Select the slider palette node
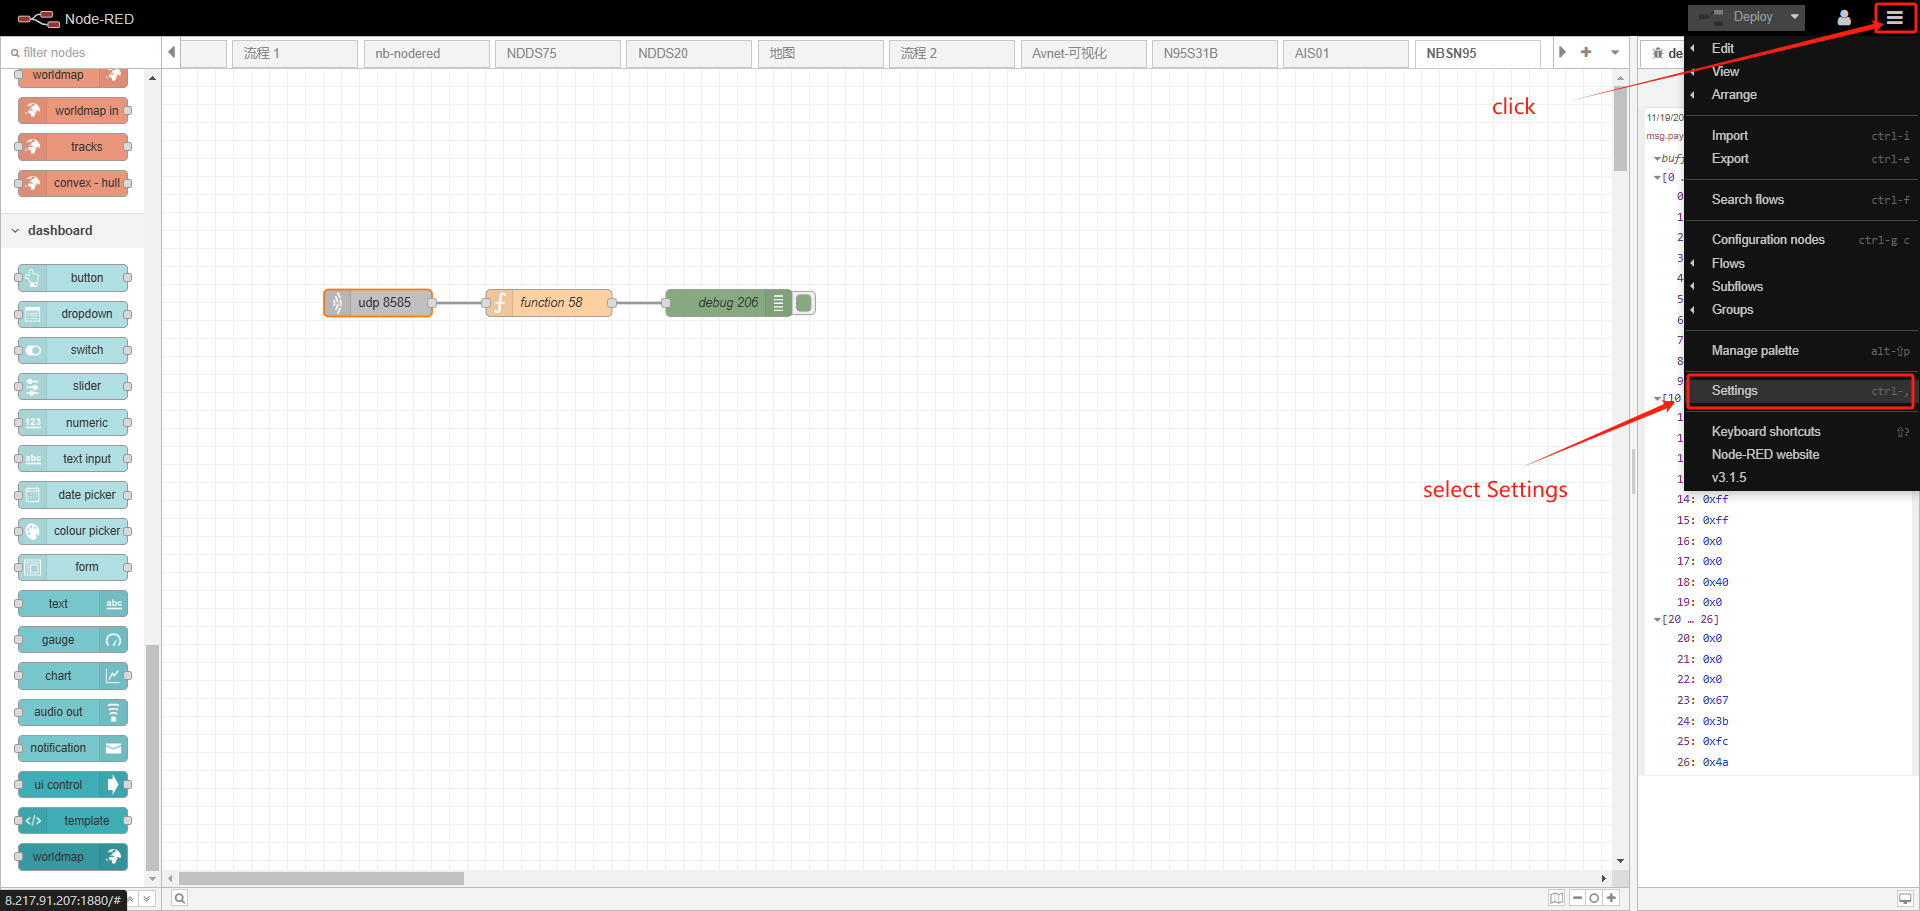Screen dimensions: 1920x911 click(73, 386)
